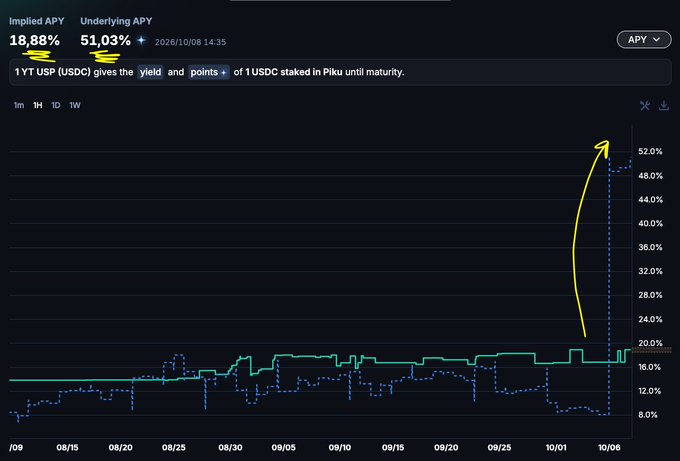Click the 10/06 date label
This screenshot has height=461, width=680.
point(609,448)
